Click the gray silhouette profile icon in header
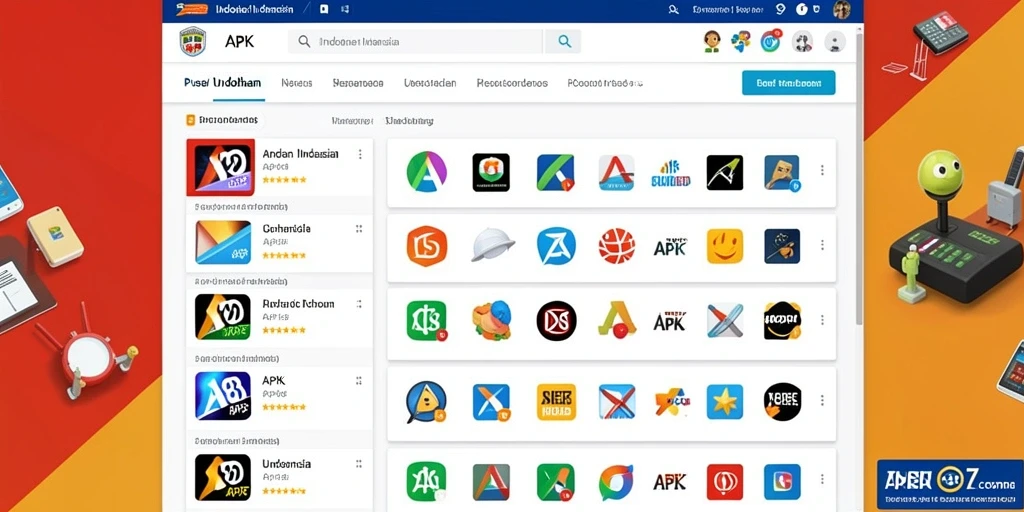Image resolution: width=1024 pixels, height=512 pixels. (835, 42)
